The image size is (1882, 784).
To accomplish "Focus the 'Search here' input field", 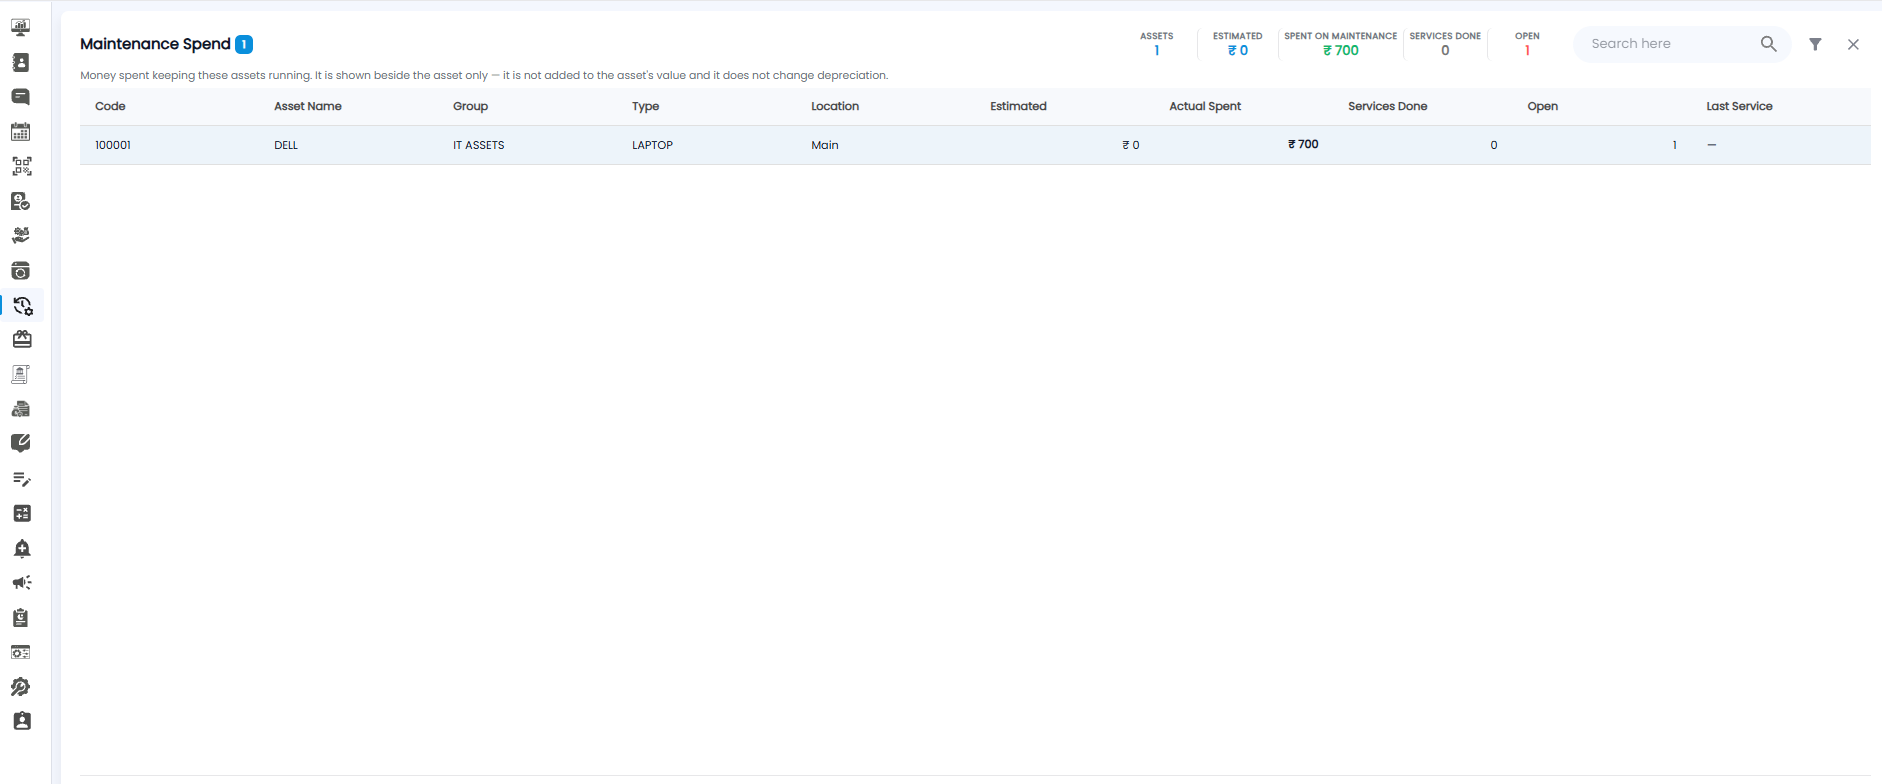I will (x=1670, y=44).
